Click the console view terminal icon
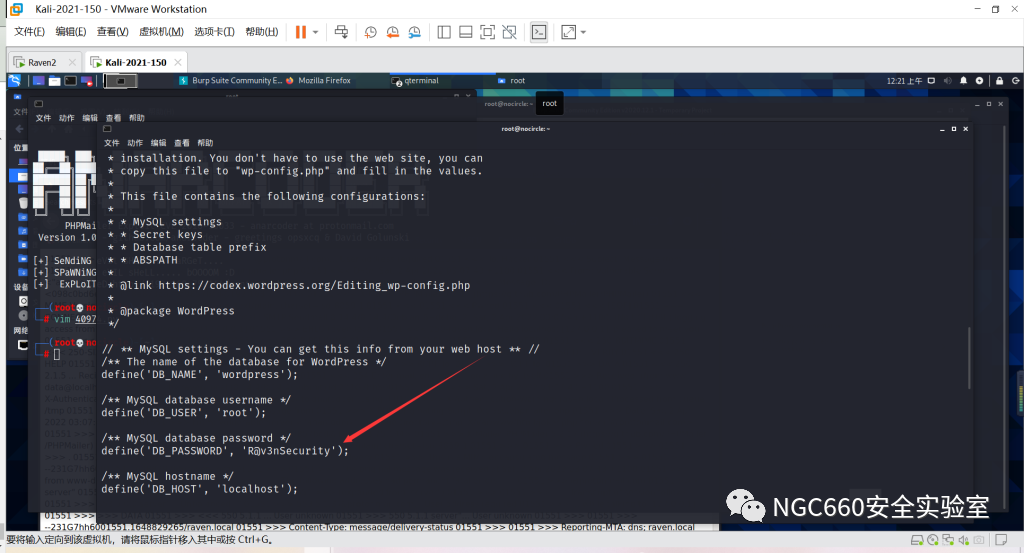The image size is (1024, 553). (x=539, y=32)
